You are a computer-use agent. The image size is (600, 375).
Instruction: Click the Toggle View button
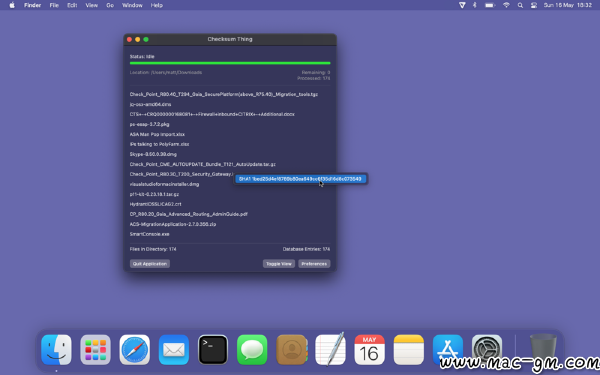(x=279, y=264)
